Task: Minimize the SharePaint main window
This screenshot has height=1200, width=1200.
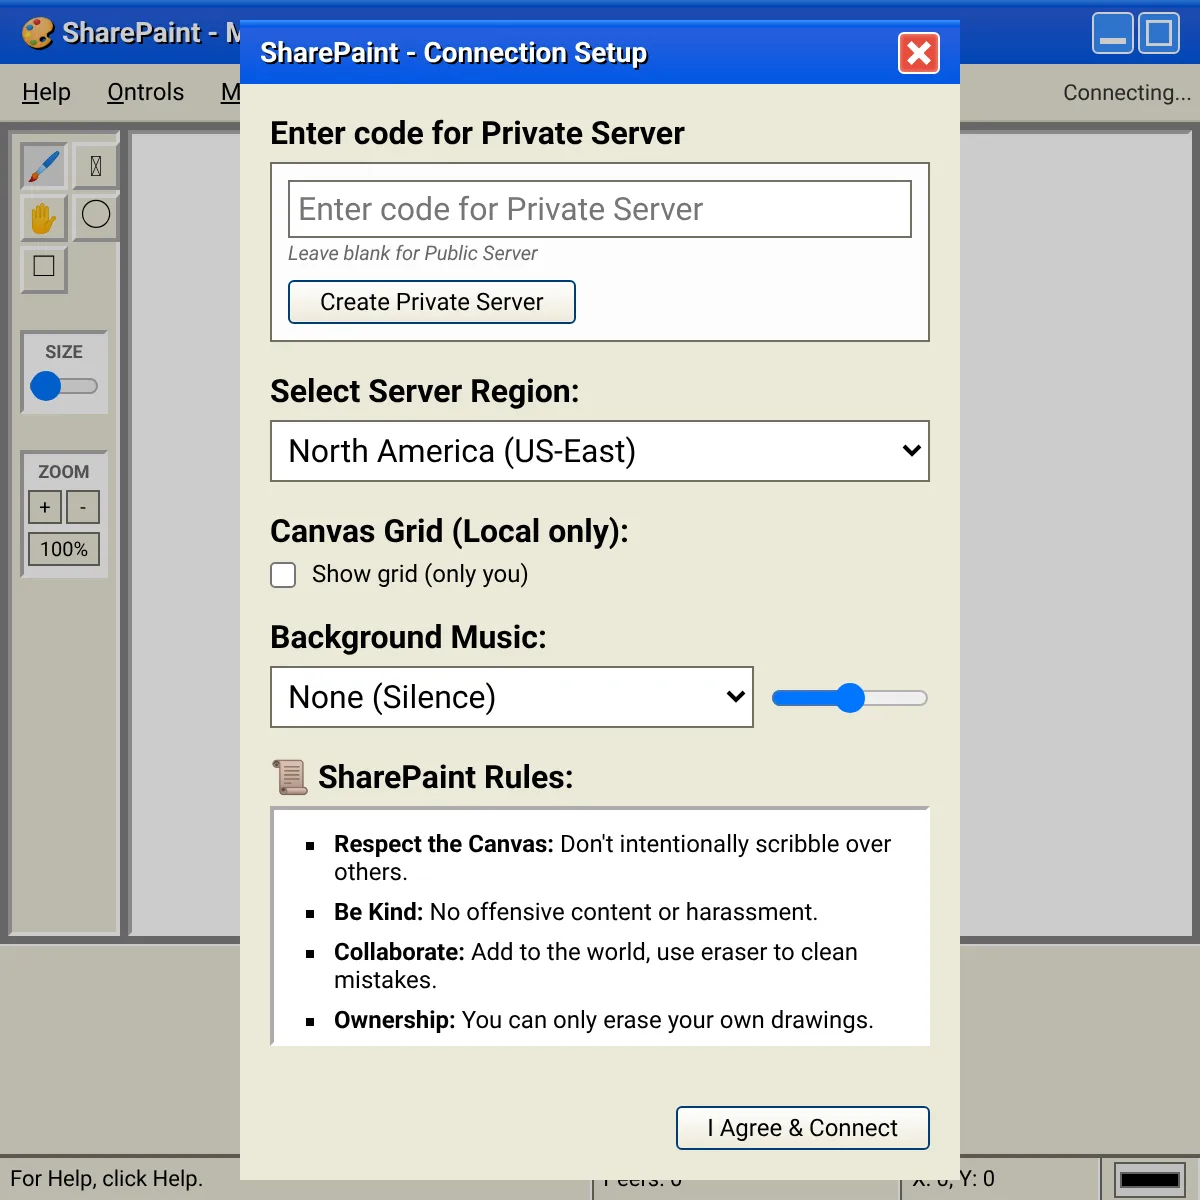Action: (x=1113, y=33)
